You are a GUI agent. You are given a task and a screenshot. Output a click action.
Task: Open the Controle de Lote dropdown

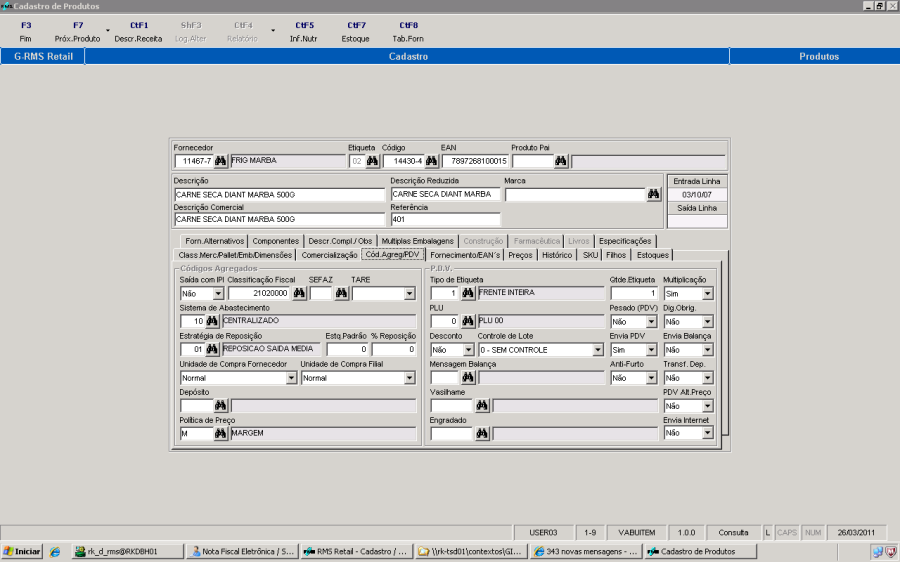click(x=598, y=350)
